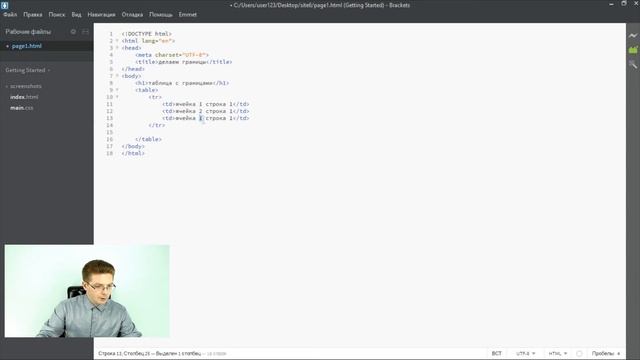Click the closing table tag on line 16
This screenshot has width=640, height=360.
(149, 139)
